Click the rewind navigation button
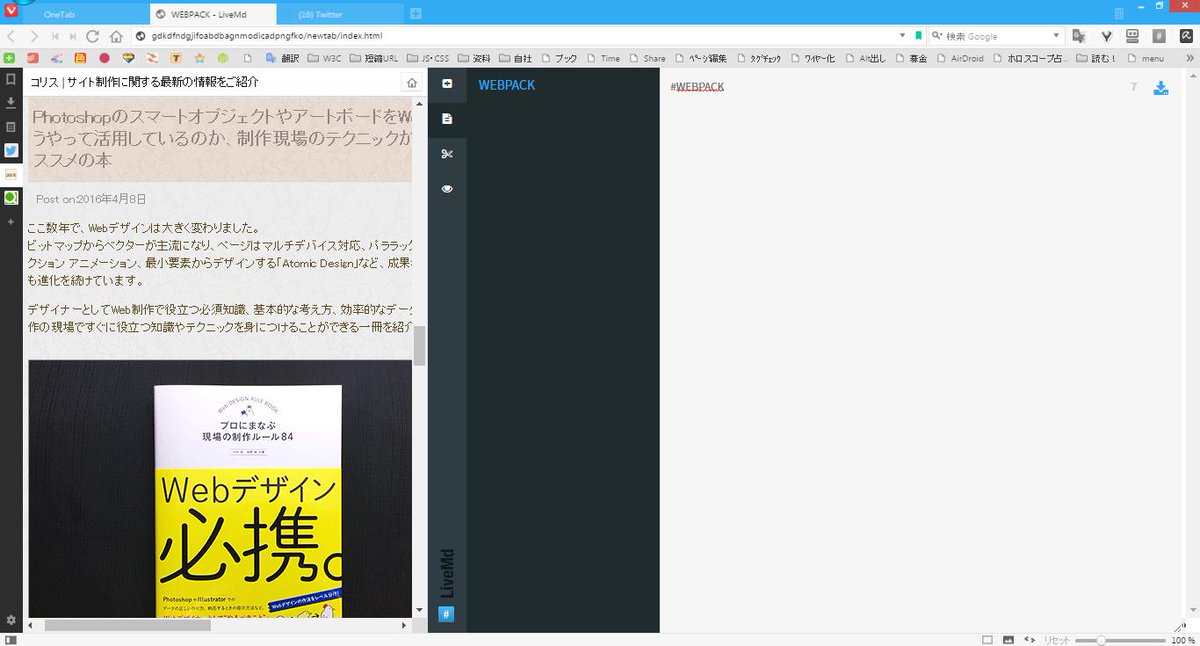This screenshot has width=1200, height=646. coord(55,36)
